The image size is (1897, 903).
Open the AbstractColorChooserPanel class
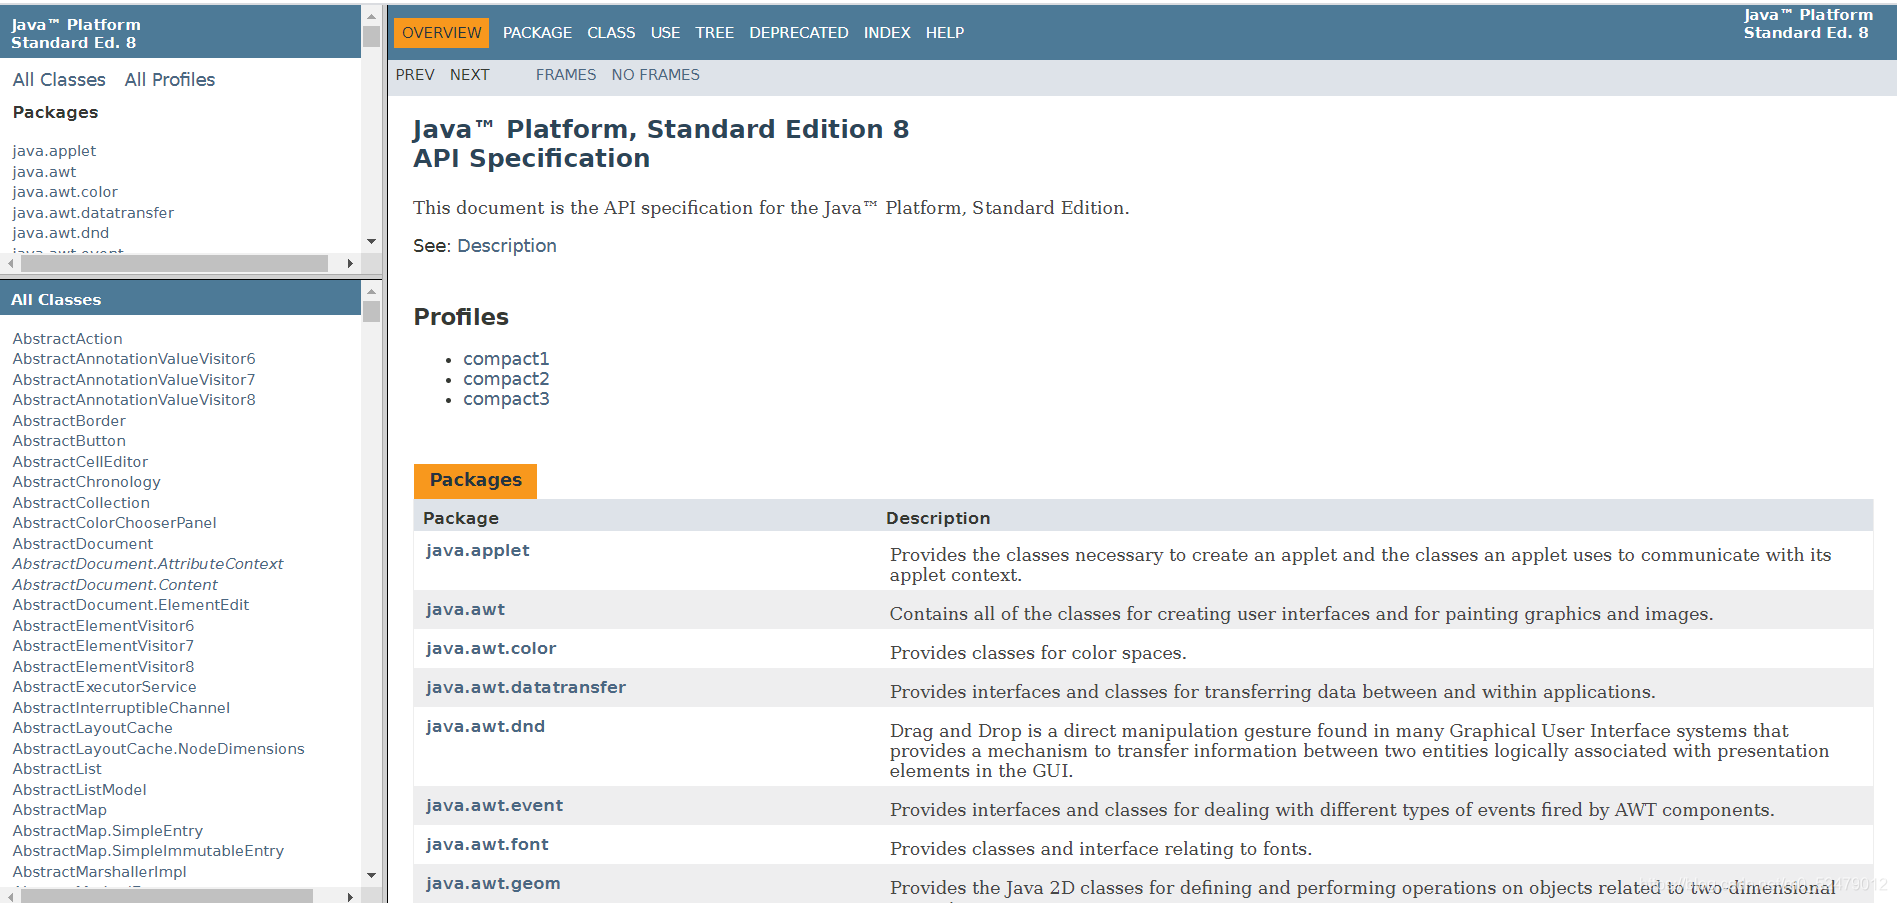click(x=114, y=523)
